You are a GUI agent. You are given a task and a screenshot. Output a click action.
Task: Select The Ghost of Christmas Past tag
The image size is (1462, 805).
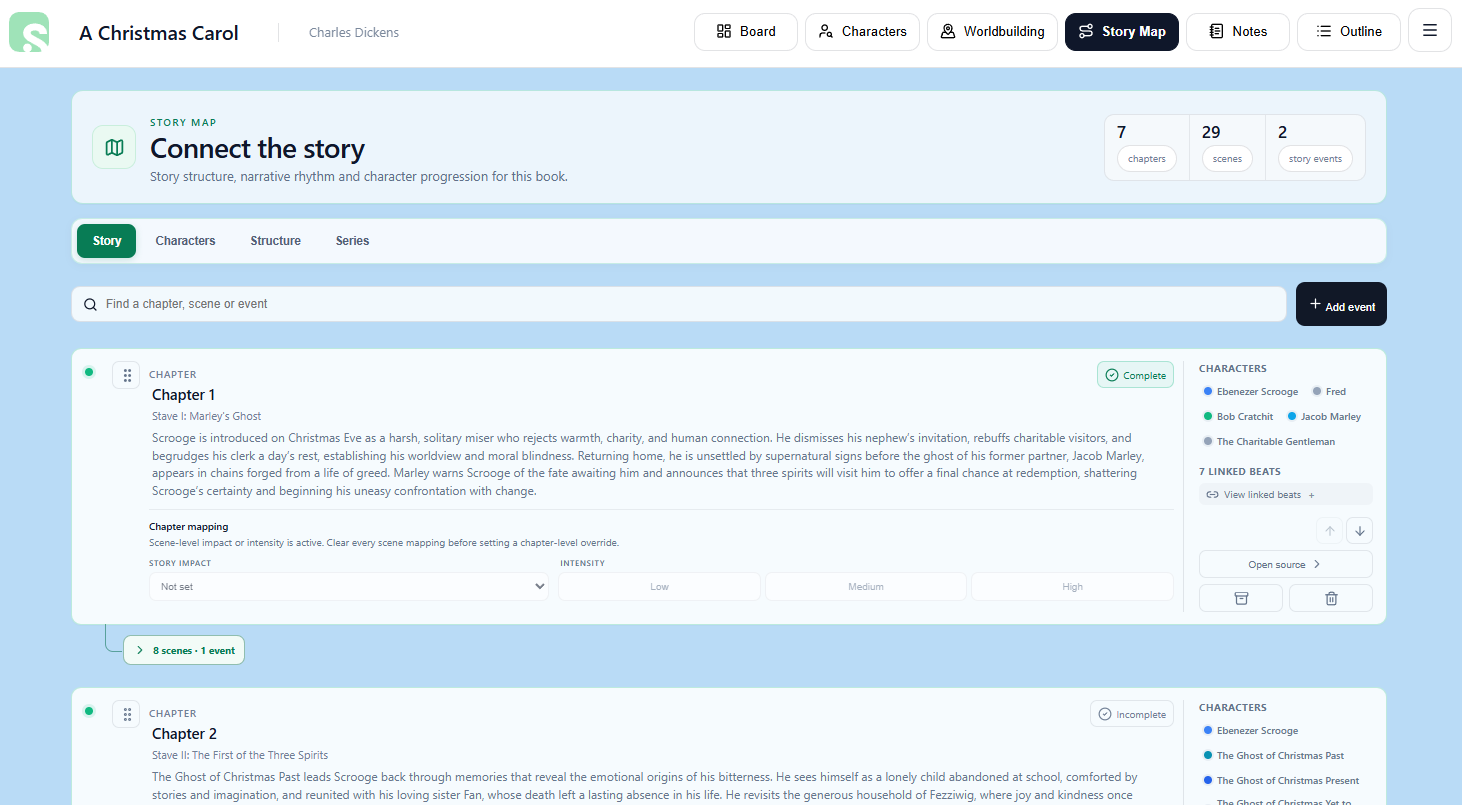(x=1274, y=756)
